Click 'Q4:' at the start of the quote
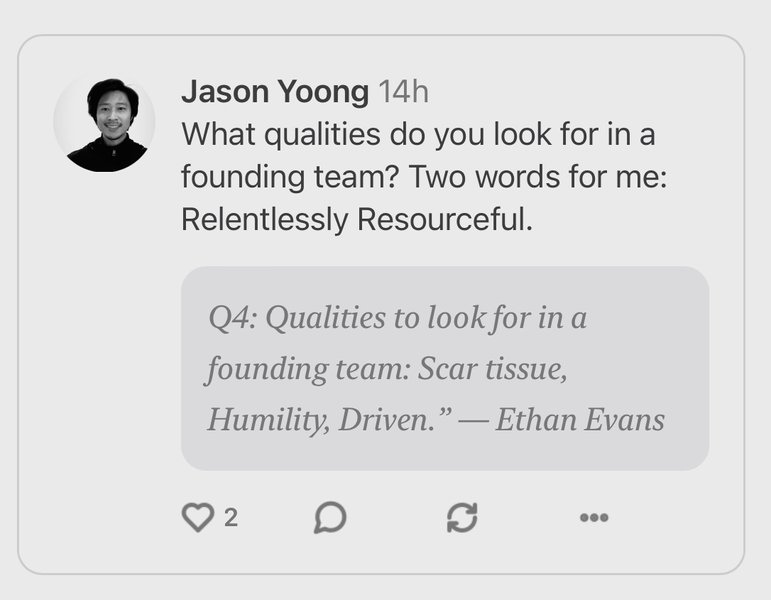The image size is (771, 600). pos(232,318)
